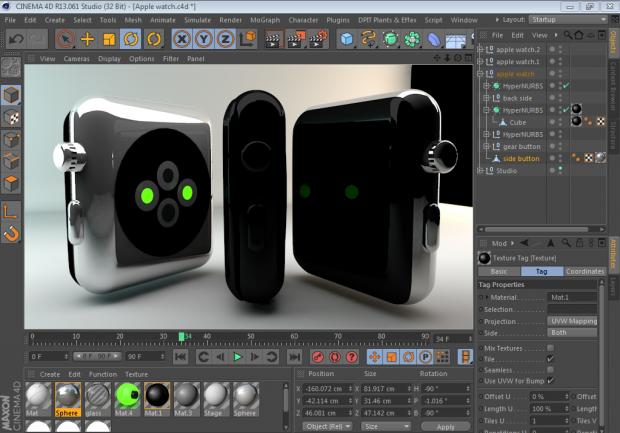
Task: Open the MoGraph menu
Action: coord(265,20)
